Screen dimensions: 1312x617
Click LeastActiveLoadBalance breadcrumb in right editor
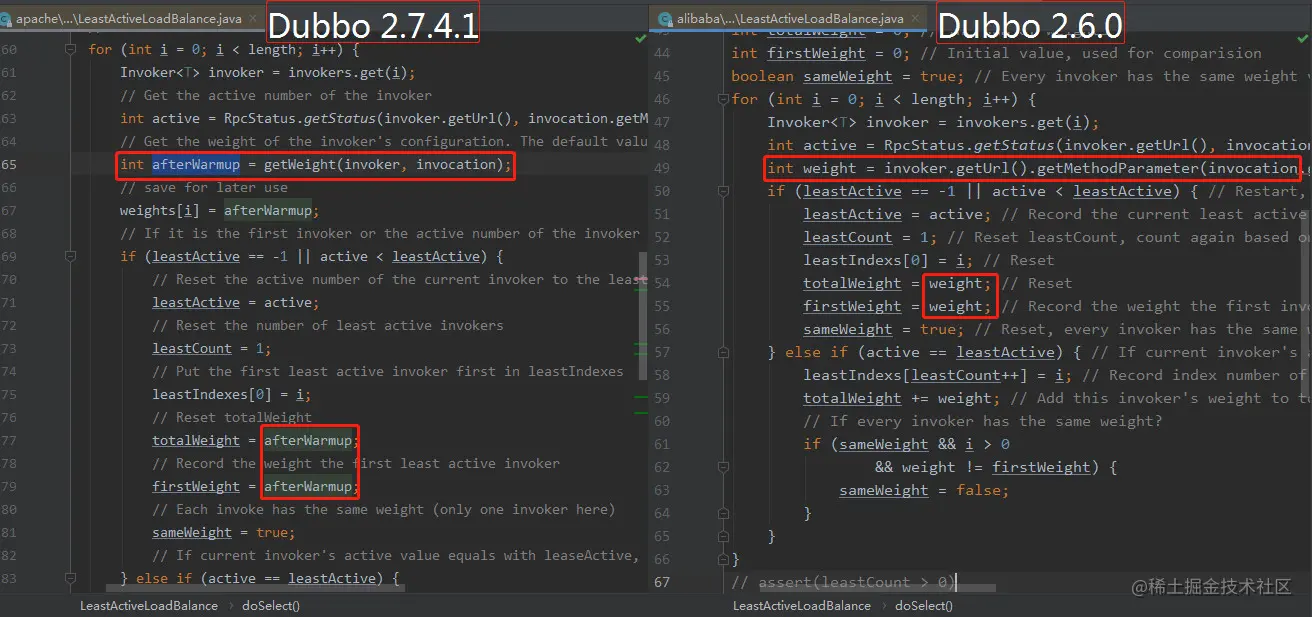[x=802, y=605]
